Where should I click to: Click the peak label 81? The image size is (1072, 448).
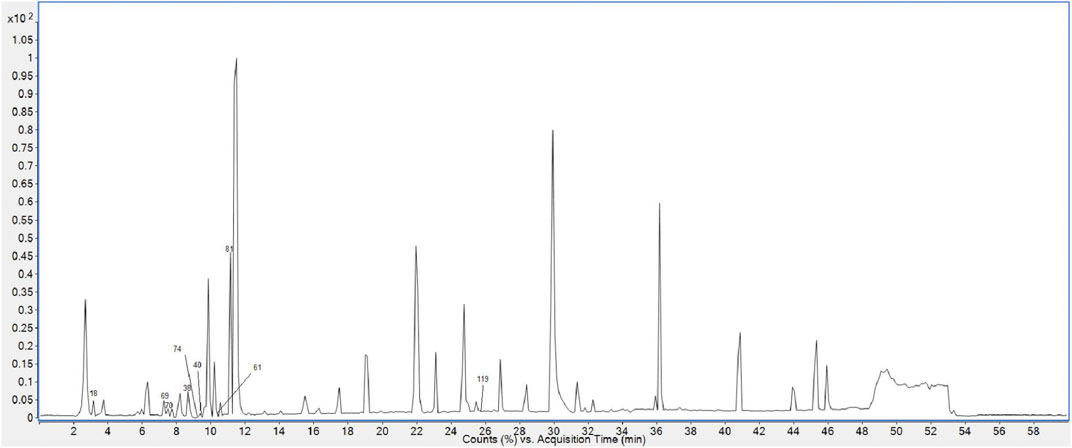pyautogui.click(x=230, y=249)
